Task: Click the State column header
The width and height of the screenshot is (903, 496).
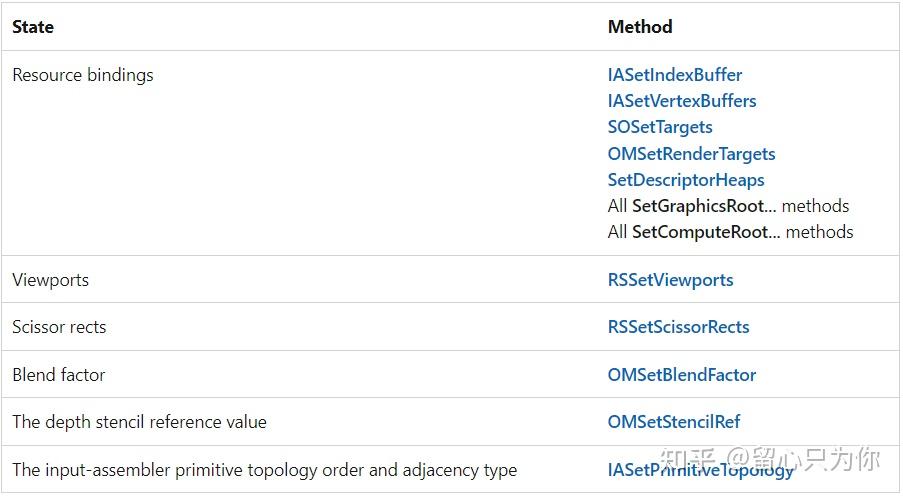Action: [x=33, y=27]
